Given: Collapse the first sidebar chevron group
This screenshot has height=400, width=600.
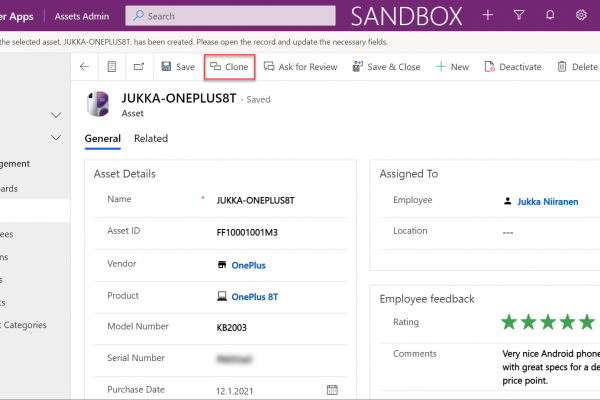Looking at the screenshot, I should click(56, 115).
